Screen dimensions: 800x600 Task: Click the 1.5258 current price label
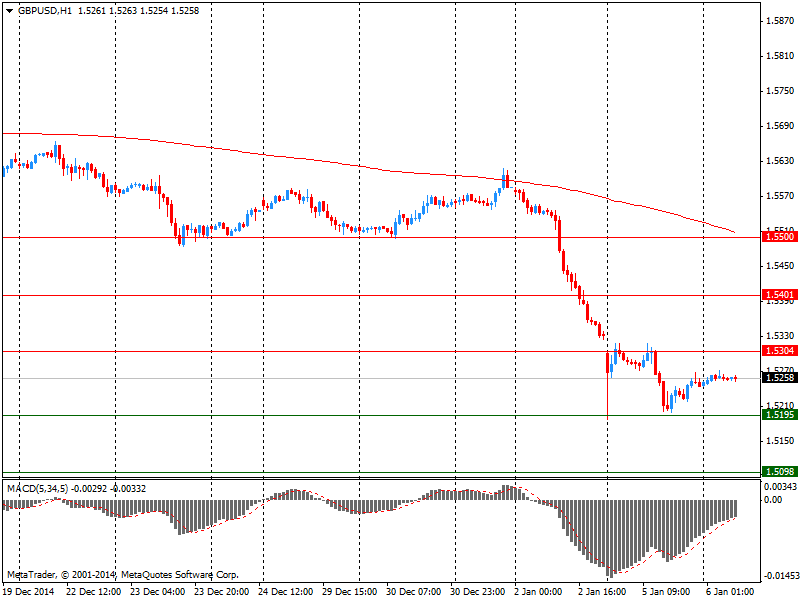click(x=780, y=378)
